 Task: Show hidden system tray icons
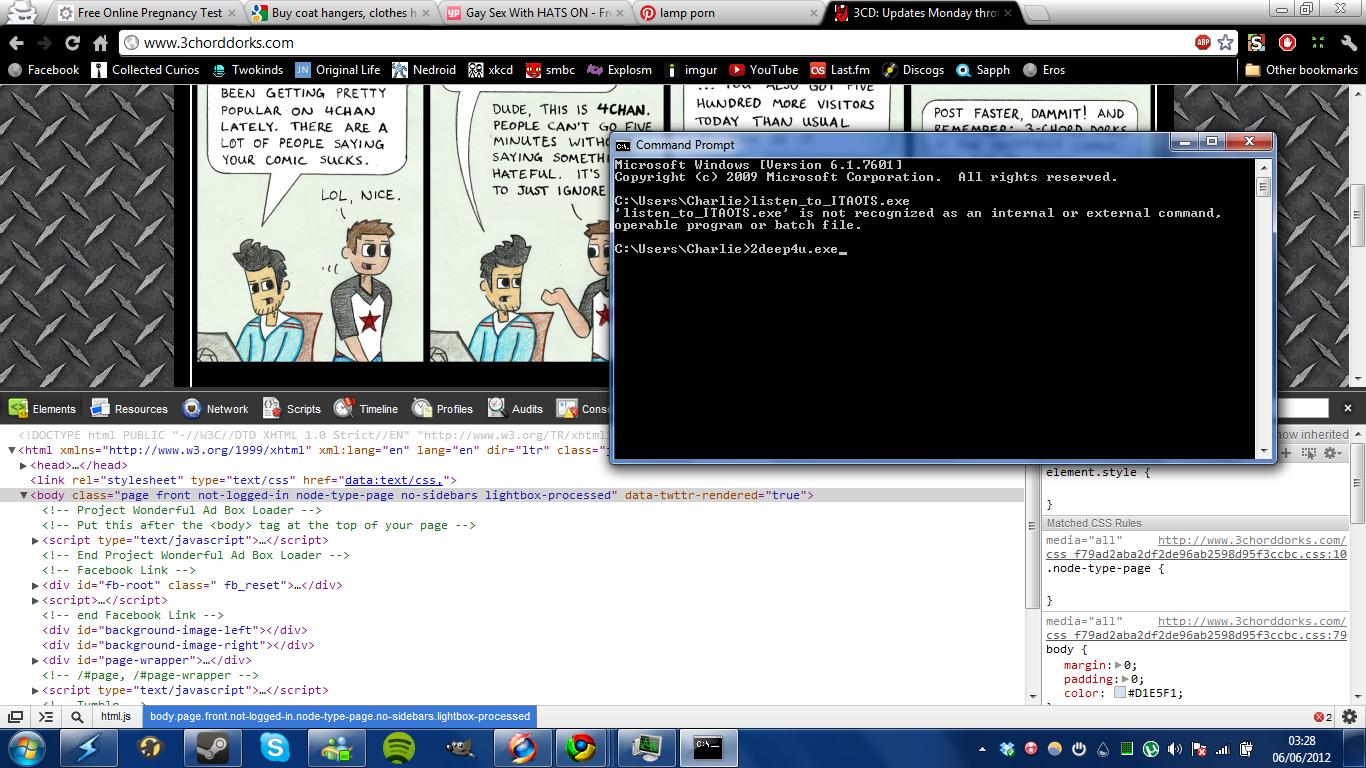click(x=981, y=749)
